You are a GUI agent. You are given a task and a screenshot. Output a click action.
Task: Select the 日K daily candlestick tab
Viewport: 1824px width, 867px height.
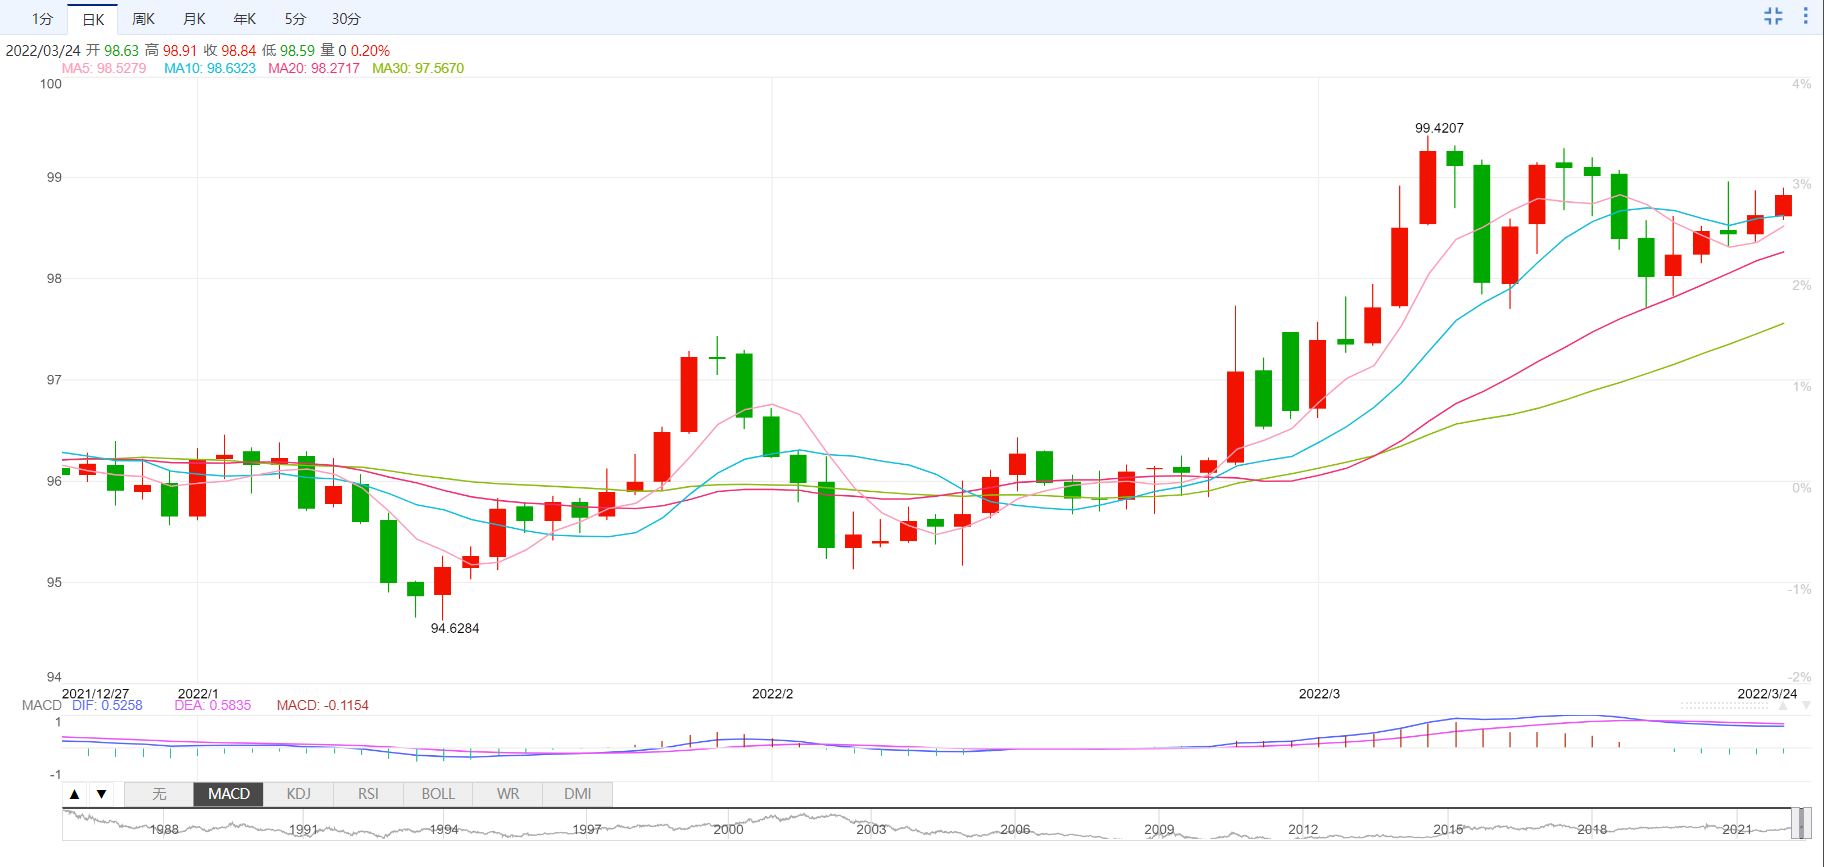93,19
